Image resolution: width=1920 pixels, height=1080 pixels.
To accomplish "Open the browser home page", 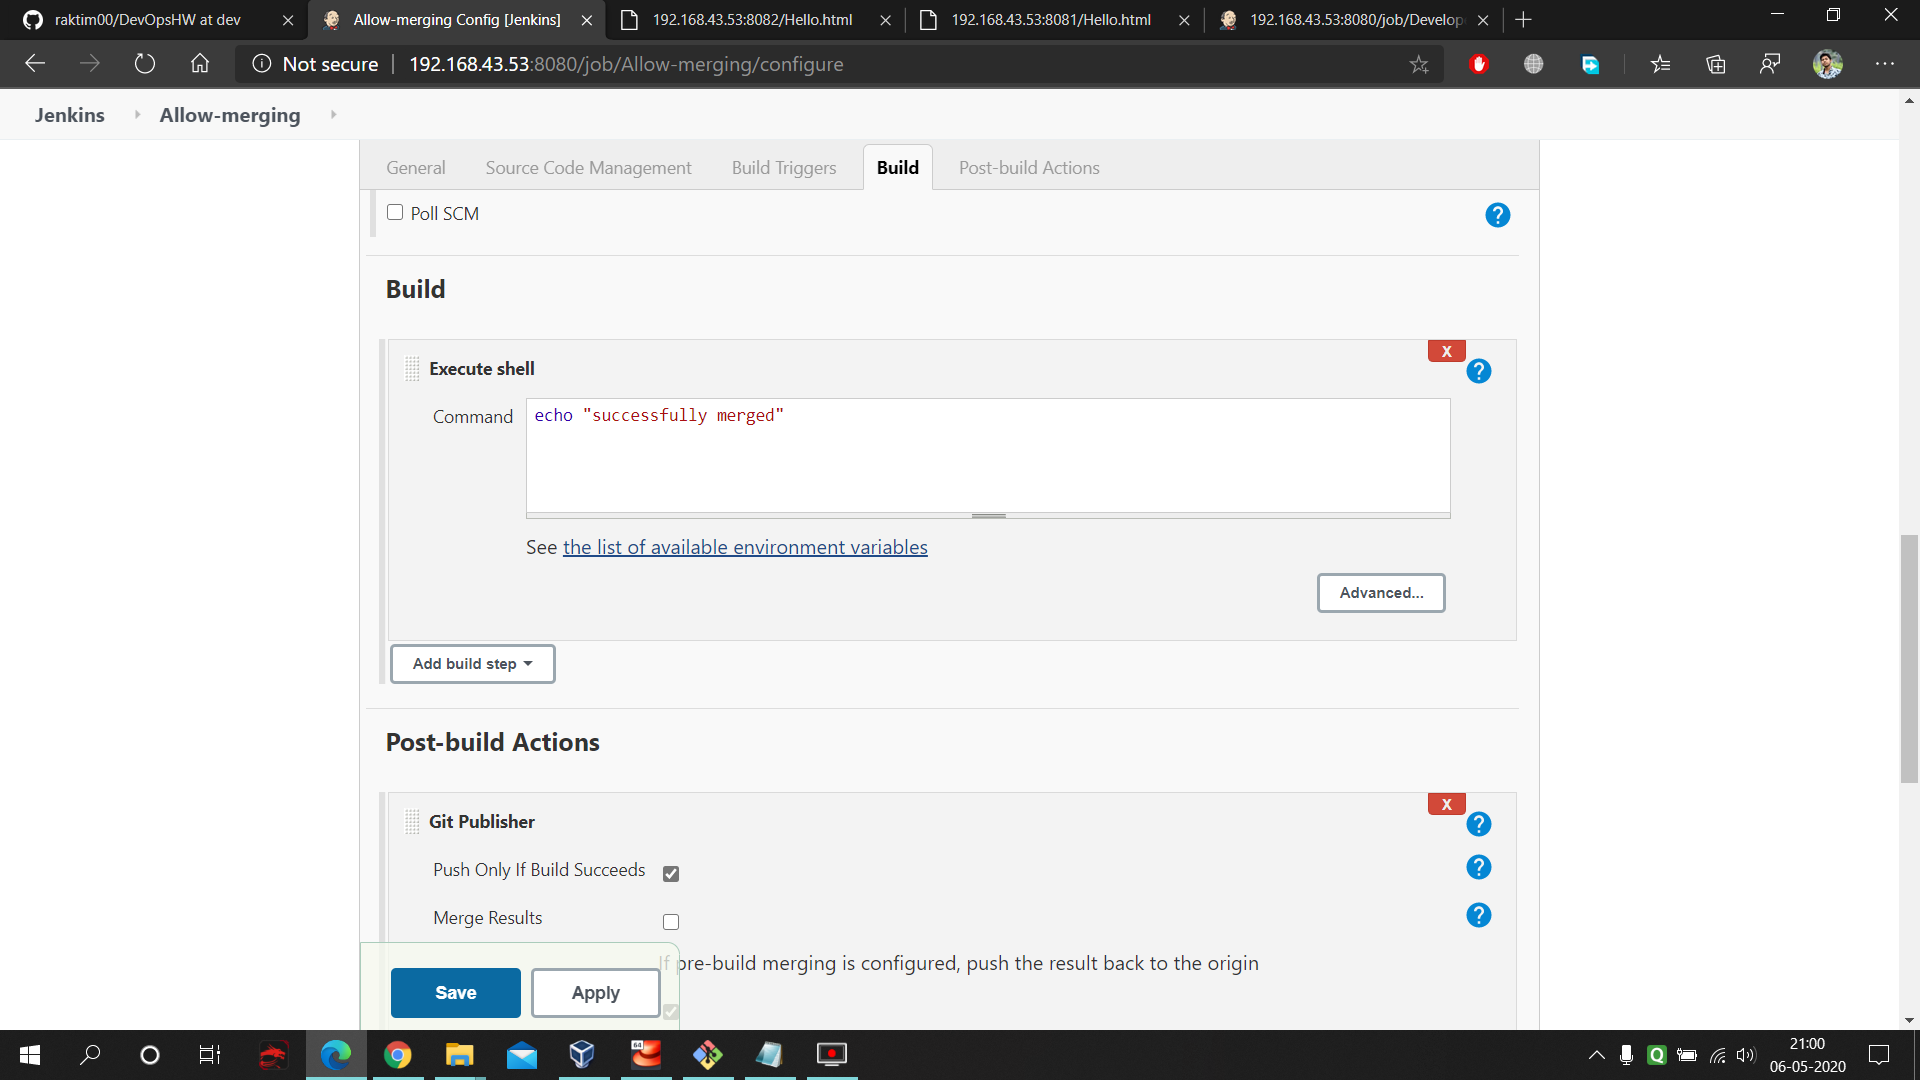I will pyautogui.click(x=200, y=64).
